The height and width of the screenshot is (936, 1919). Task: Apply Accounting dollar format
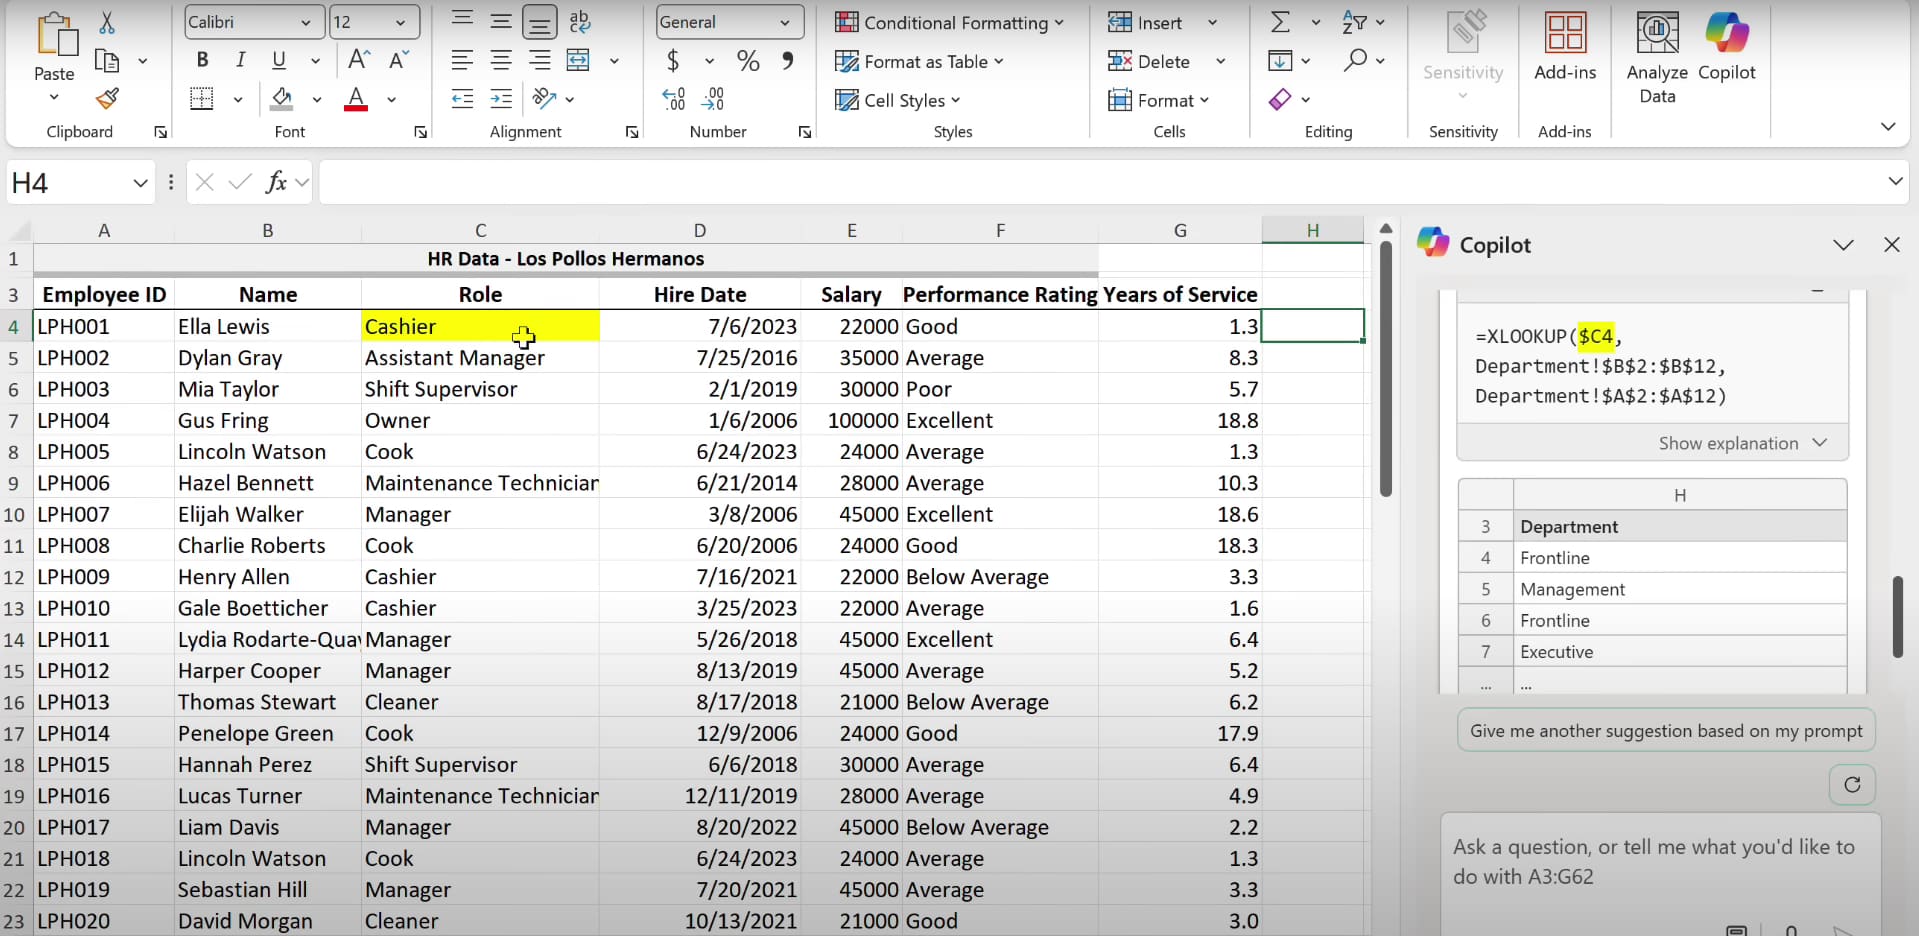click(x=673, y=61)
